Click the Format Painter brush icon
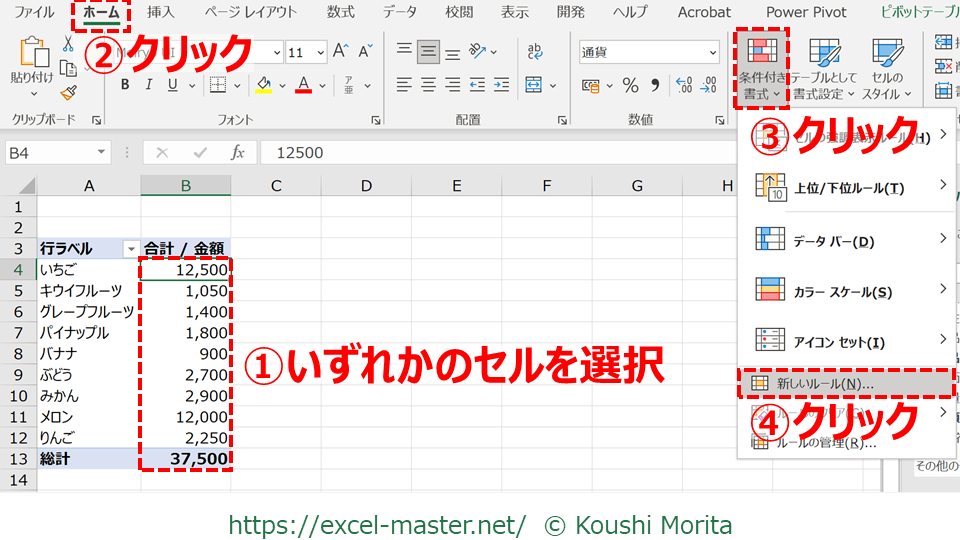Image resolution: width=960 pixels, height=540 pixels. 68,92
